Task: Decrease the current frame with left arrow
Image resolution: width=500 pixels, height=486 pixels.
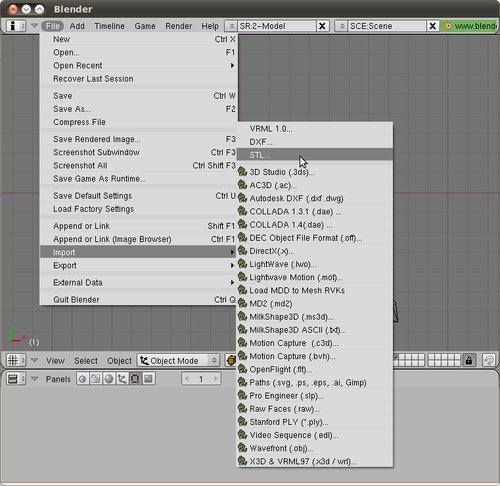Action: pyautogui.click(x=187, y=379)
